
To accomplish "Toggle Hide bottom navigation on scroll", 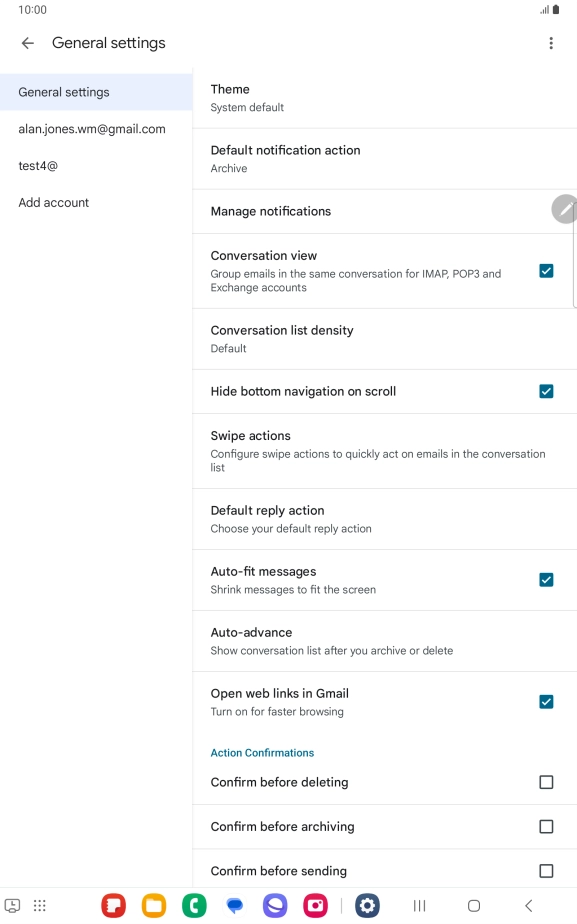I will click(546, 391).
